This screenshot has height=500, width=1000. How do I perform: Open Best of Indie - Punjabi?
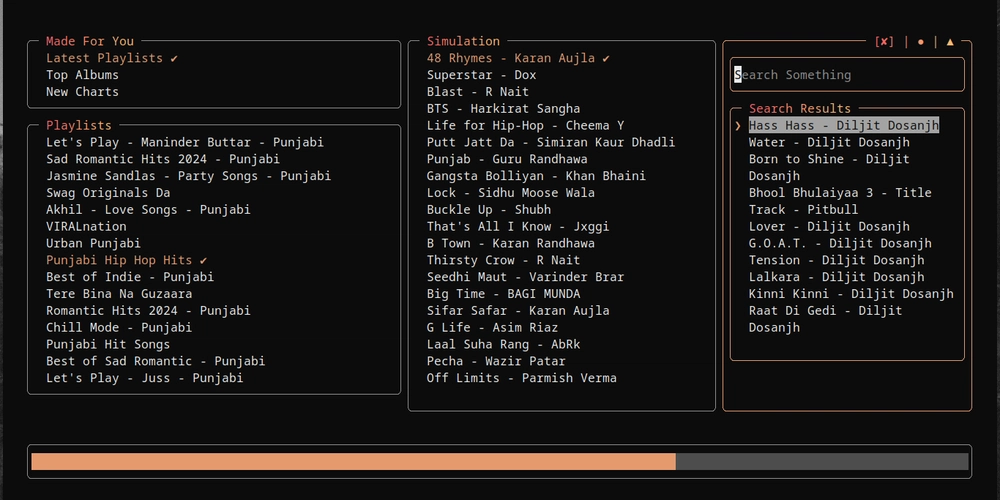[x=130, y=277]
